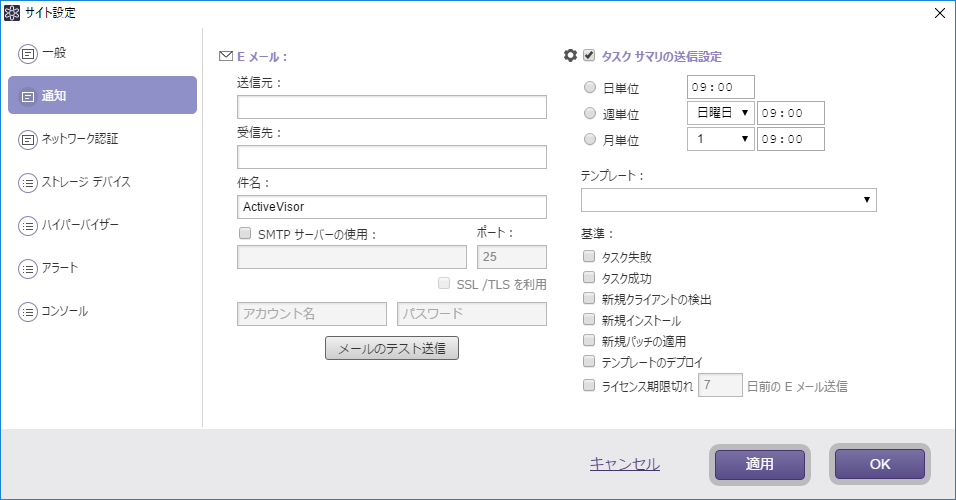Image resolution: width=956 pixels, height=500 pixels.
Task: Open the monthly day number dropdown
Action: click(x=720, y=139)
